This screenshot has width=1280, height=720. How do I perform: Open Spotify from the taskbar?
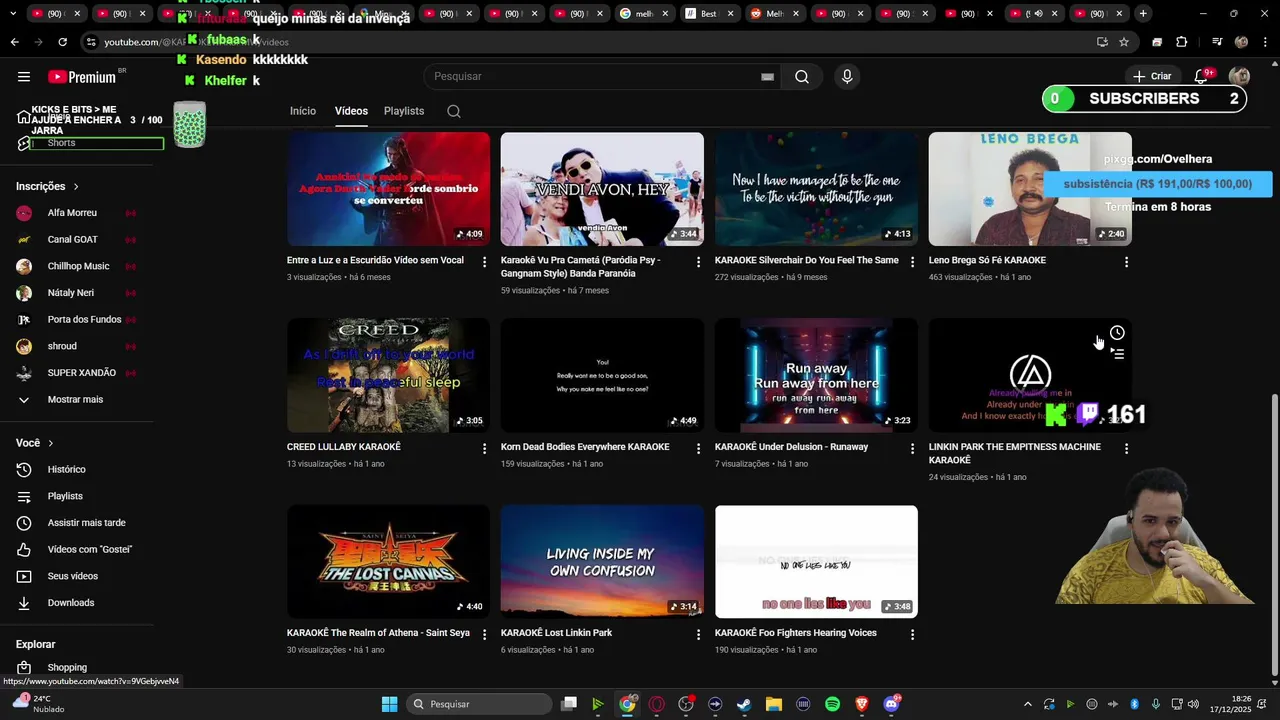[x=832, y=704]
